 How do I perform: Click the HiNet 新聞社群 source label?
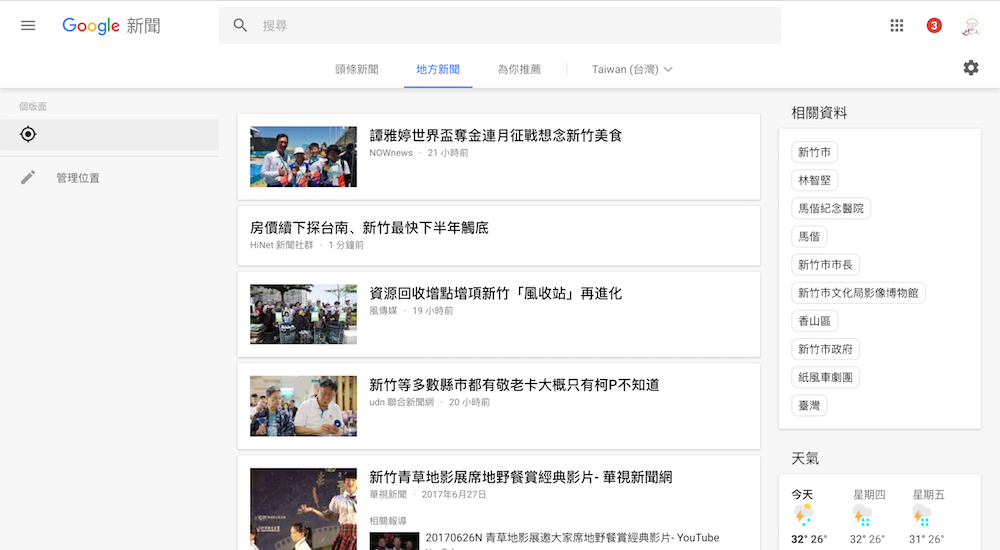pyautogui.click(x=281, y=245)
